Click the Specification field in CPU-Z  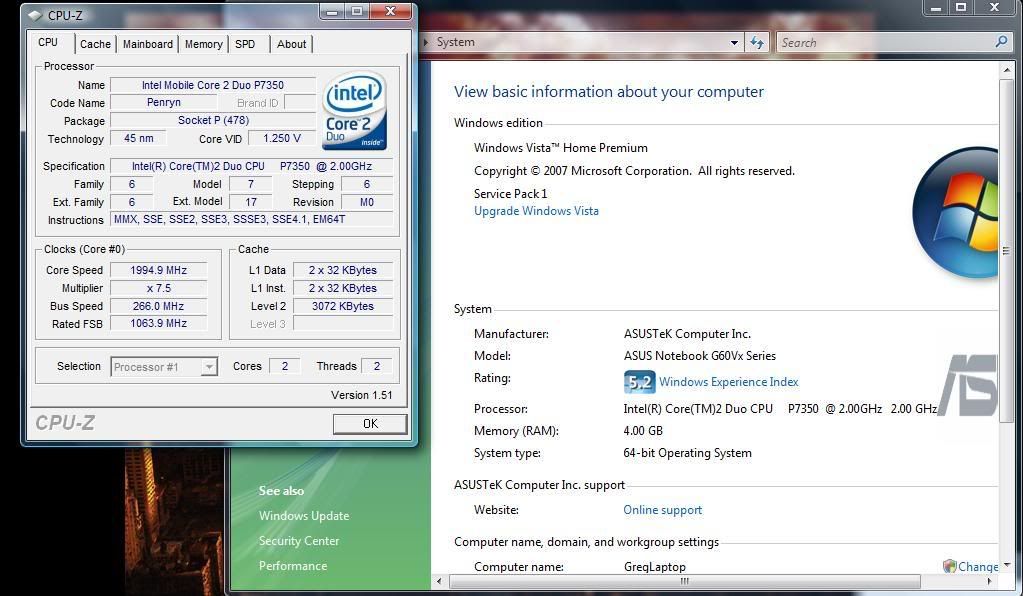(252, 166)
